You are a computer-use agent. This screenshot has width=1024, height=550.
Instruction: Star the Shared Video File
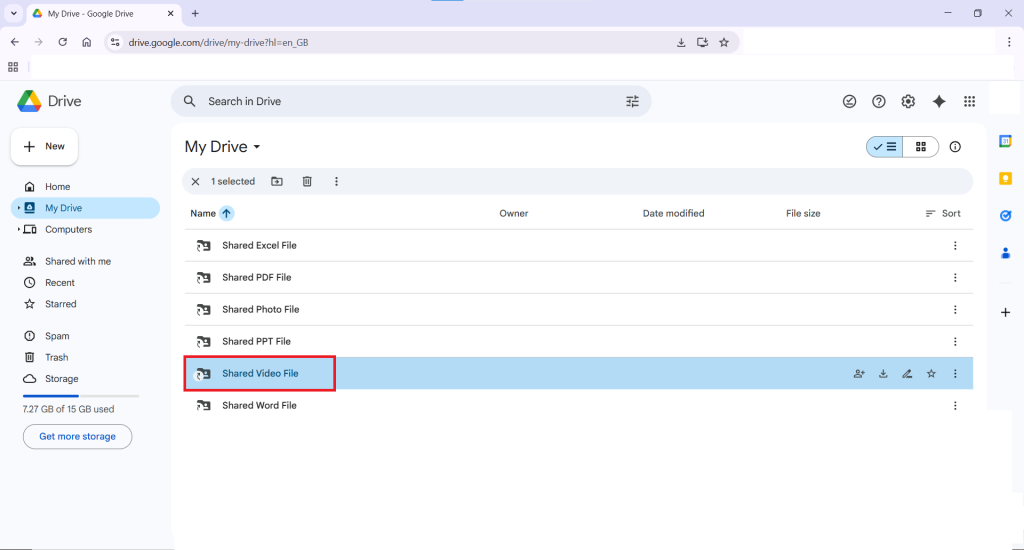pos(931,374)
